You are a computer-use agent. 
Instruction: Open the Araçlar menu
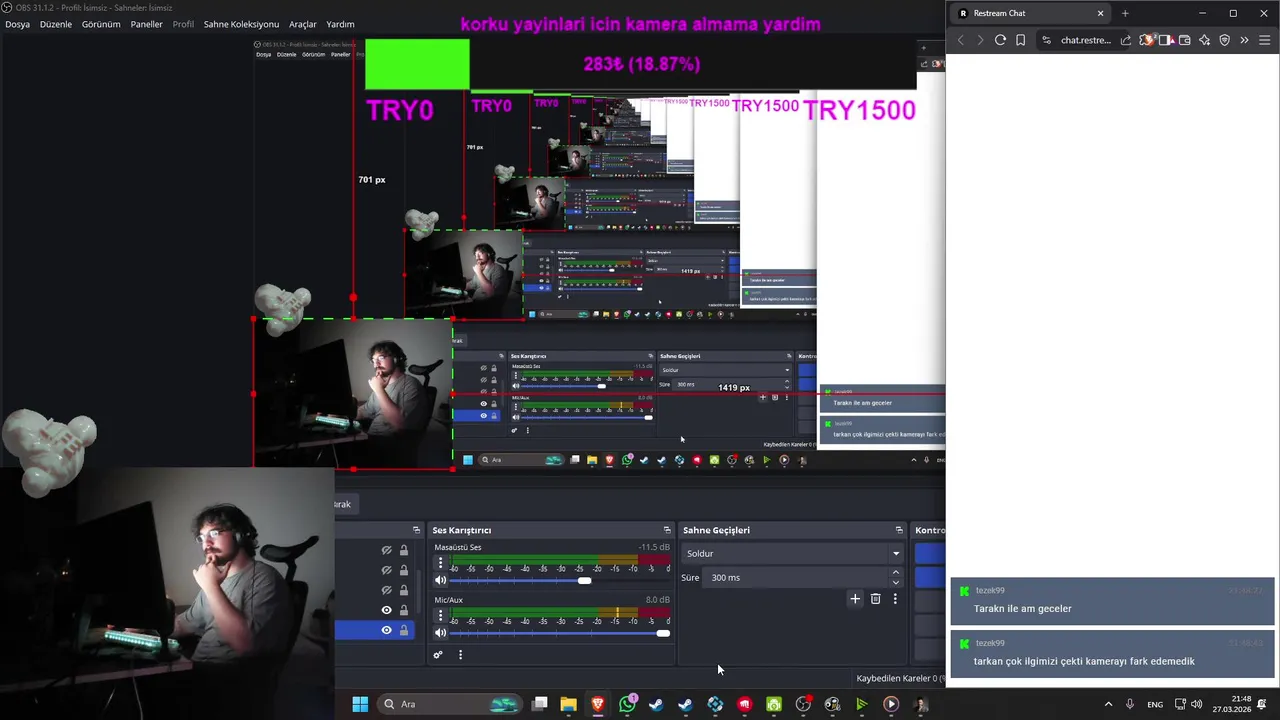(x=302, y=24)
